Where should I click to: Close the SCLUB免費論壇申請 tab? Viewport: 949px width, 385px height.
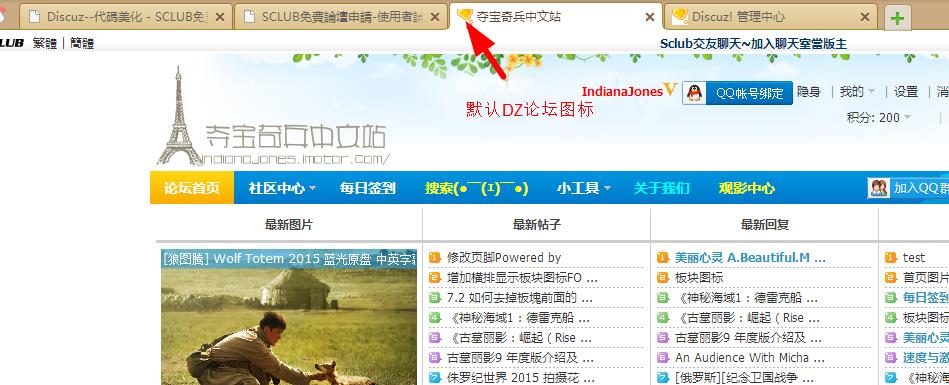click(434, 17)
